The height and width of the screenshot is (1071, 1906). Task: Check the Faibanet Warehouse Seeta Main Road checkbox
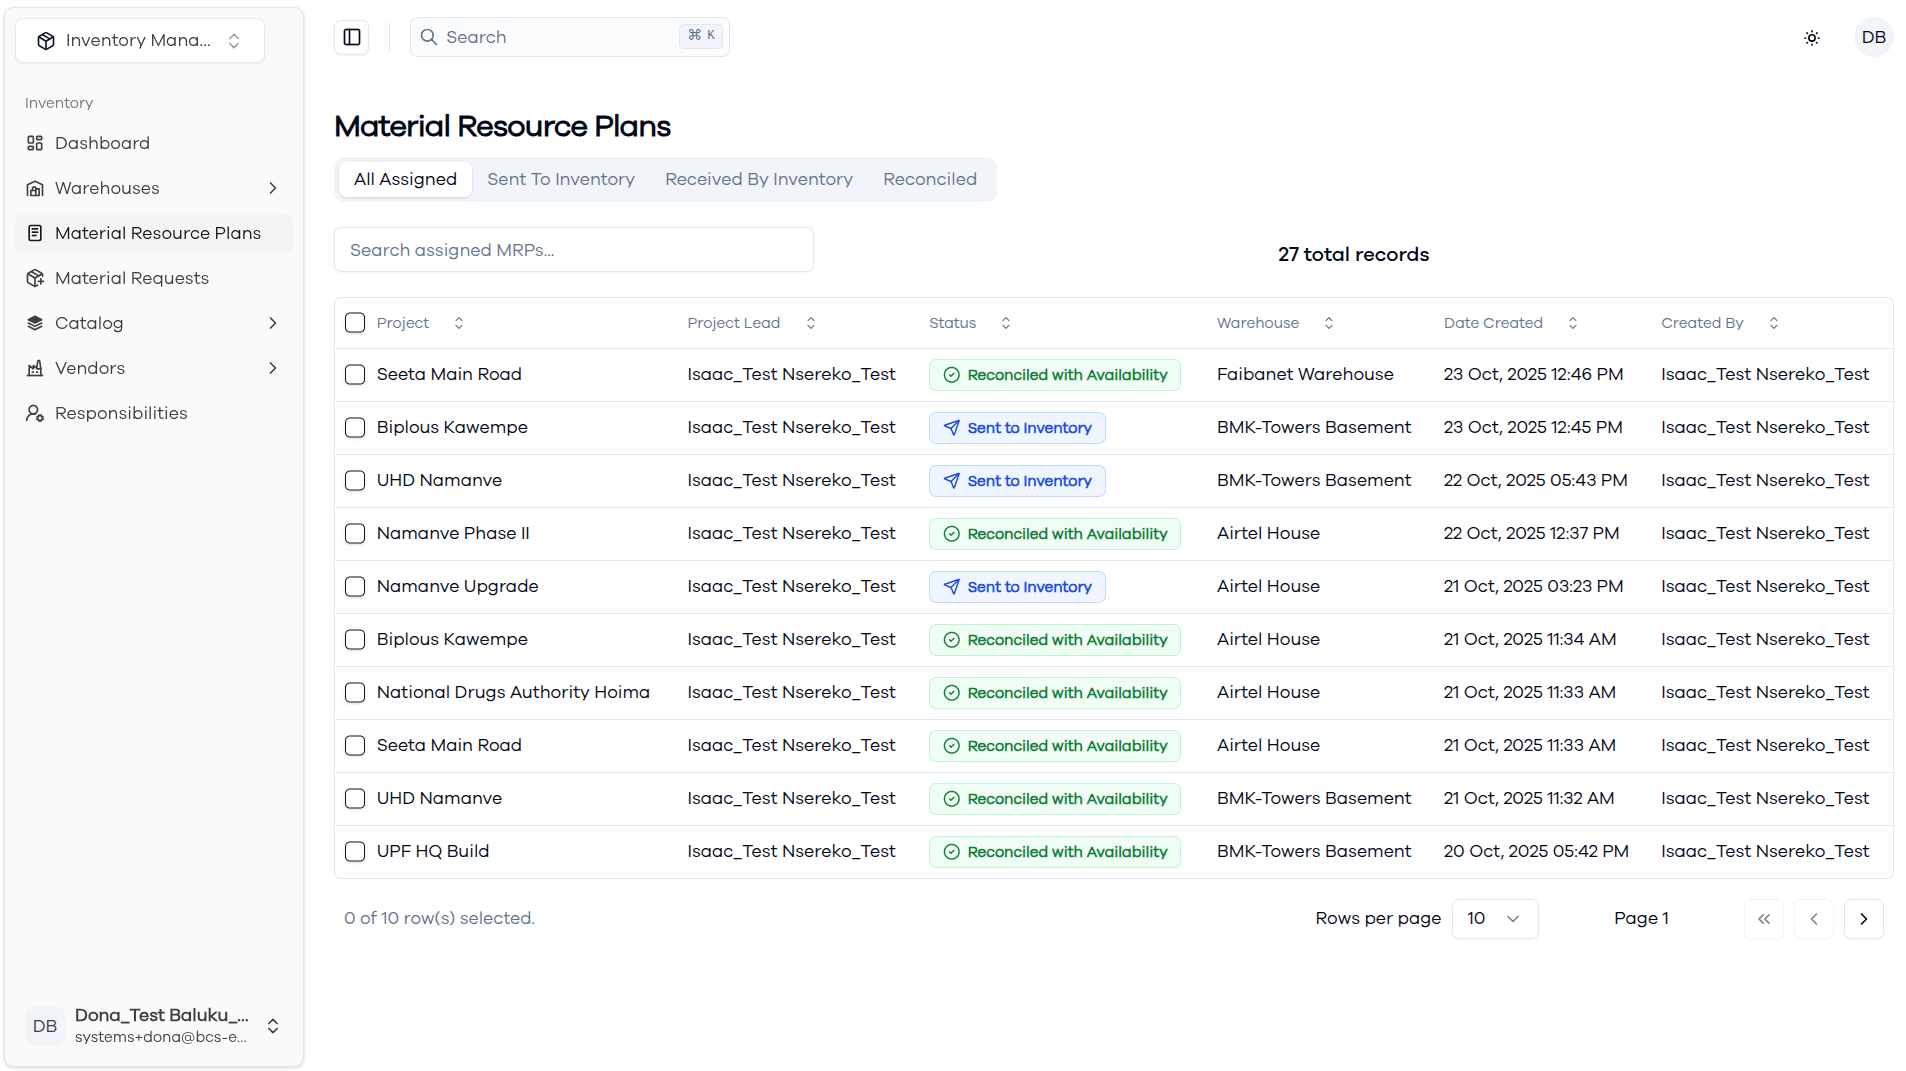tap(355, 375)
